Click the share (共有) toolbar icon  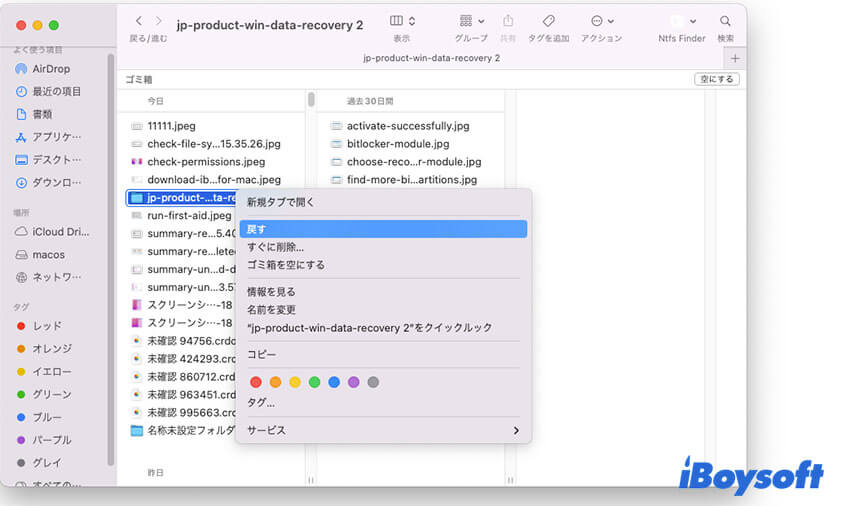point(508,21)
